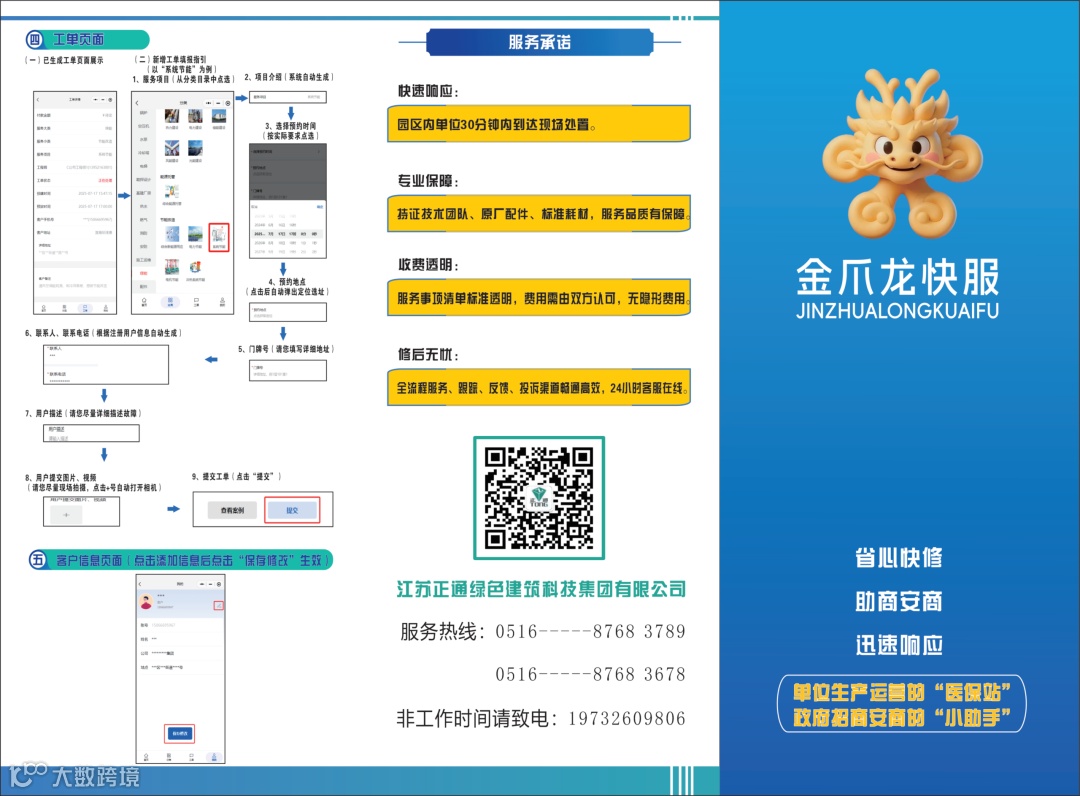Click the 提交 button in step 9

click(x=292, y=510)
